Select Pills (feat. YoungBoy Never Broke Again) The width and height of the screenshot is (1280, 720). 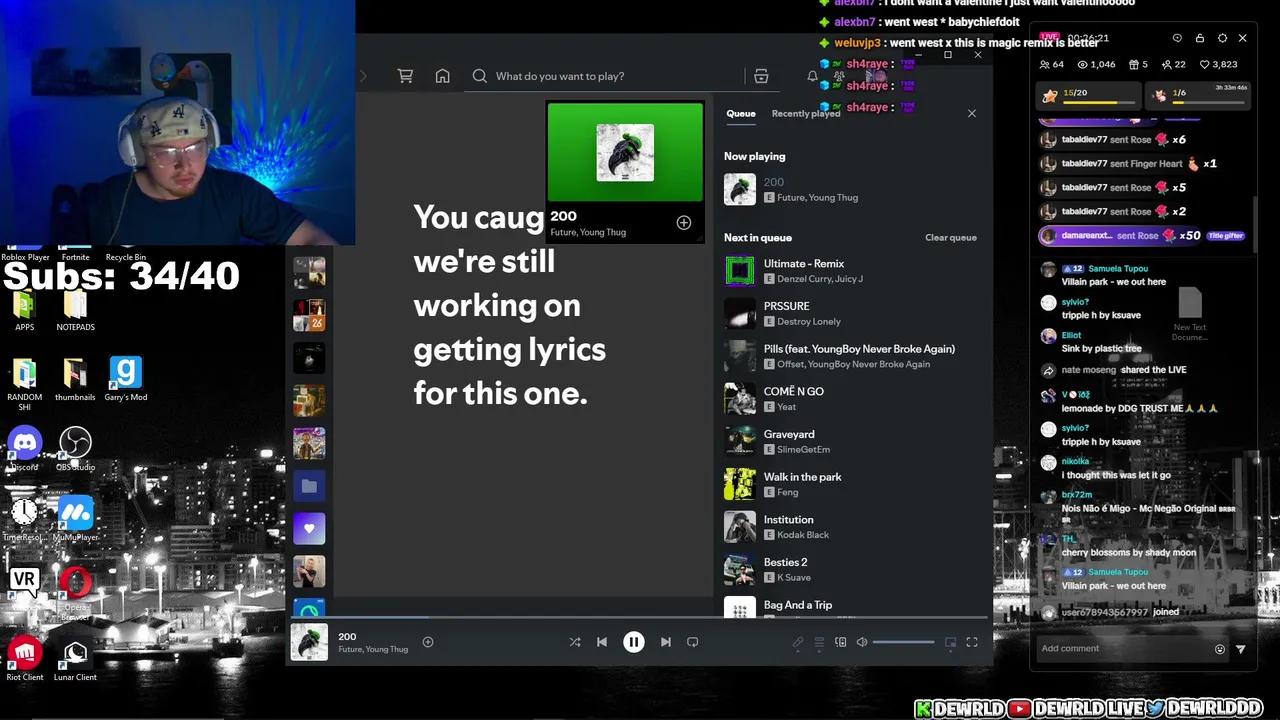(851, 356)
